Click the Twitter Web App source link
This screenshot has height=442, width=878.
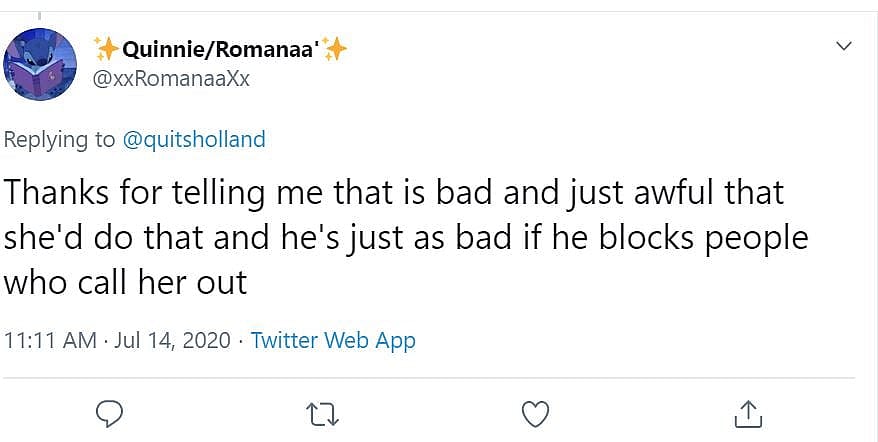tap(333, 340)
